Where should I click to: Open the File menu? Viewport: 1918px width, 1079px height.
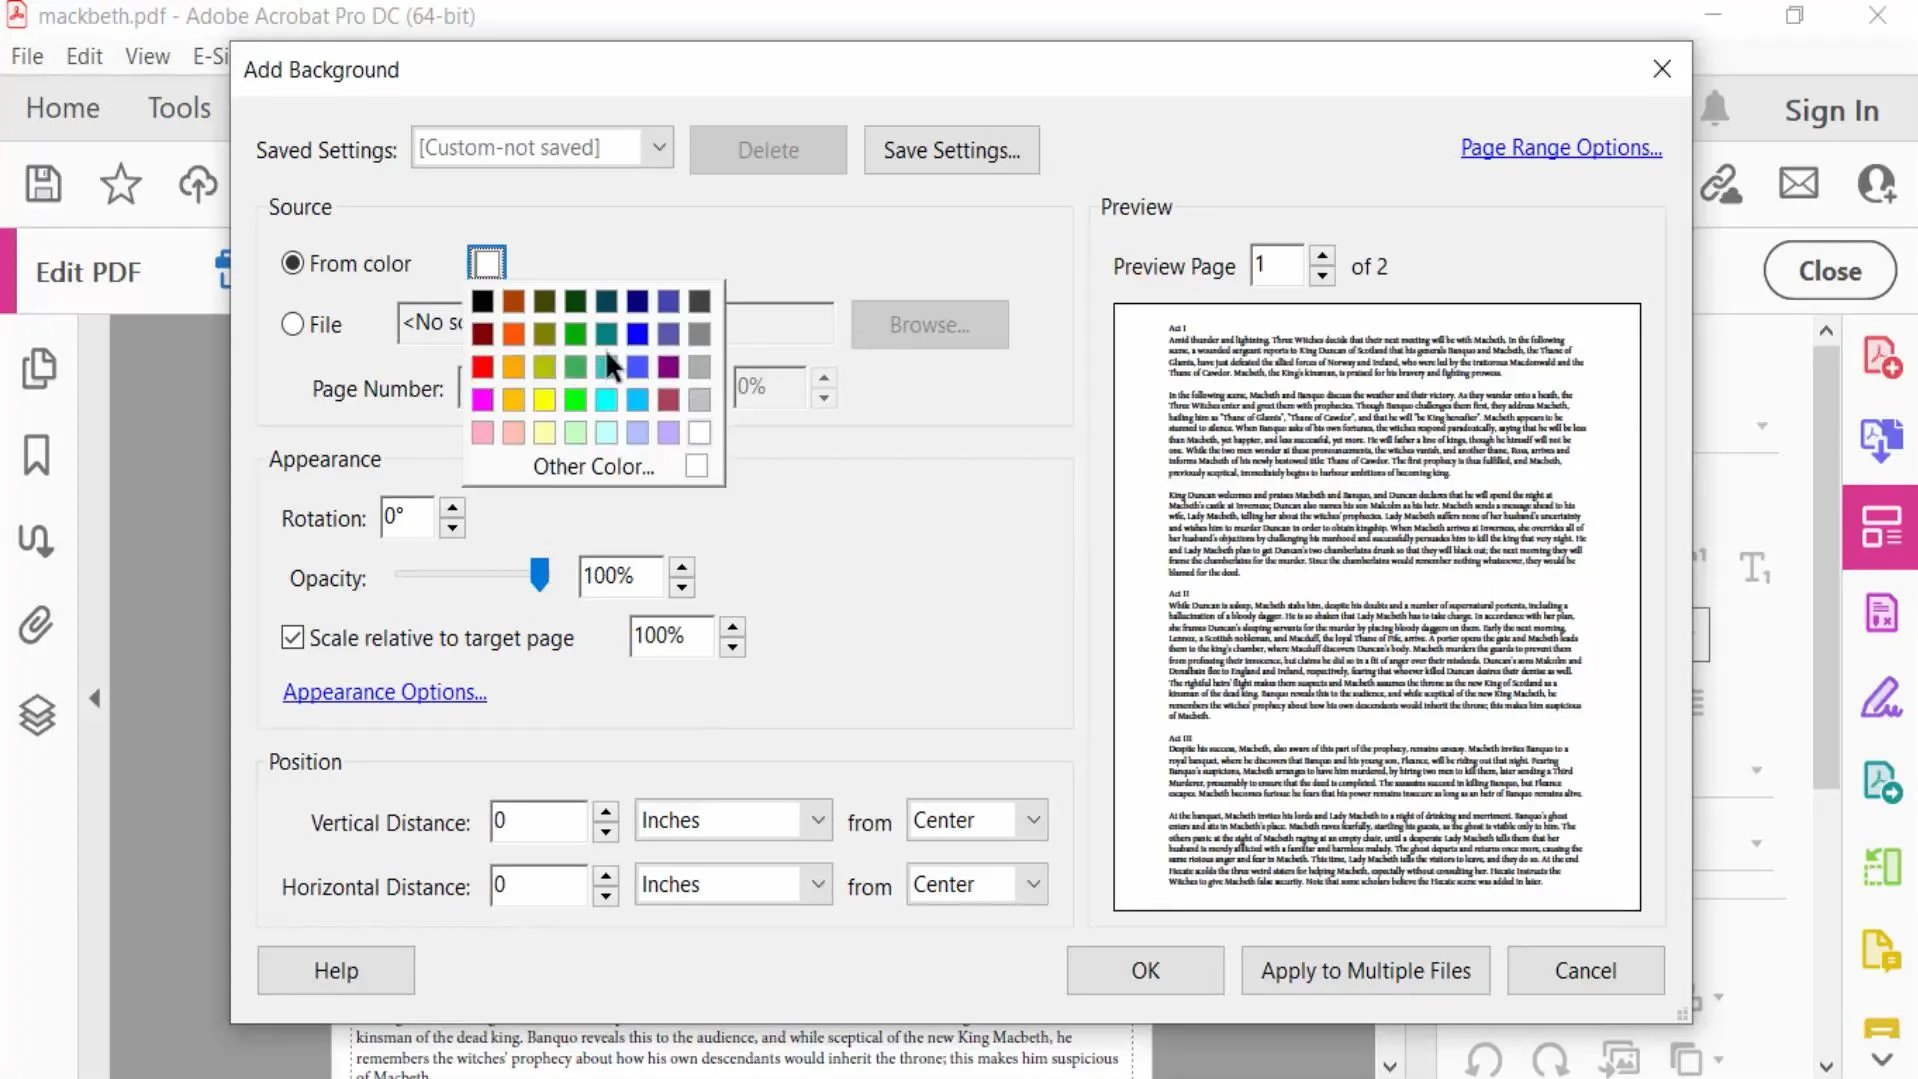pos(27,56)
